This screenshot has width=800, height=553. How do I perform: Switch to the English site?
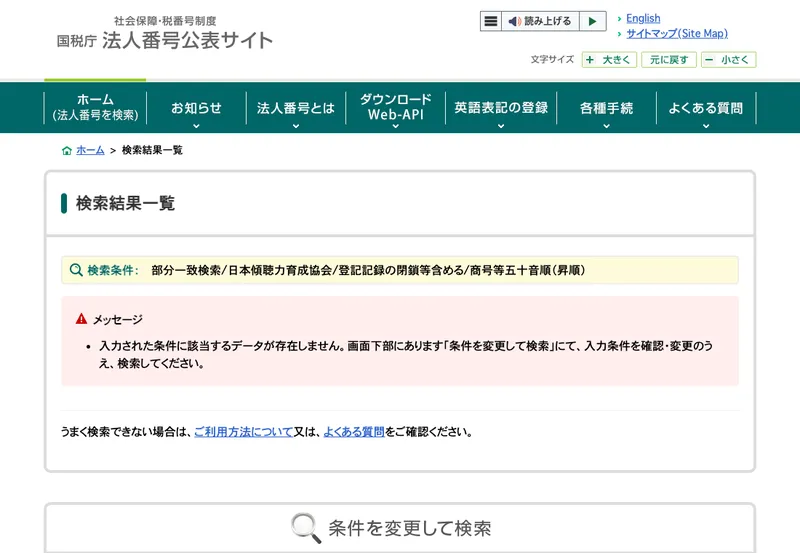(x=643, y=18)
